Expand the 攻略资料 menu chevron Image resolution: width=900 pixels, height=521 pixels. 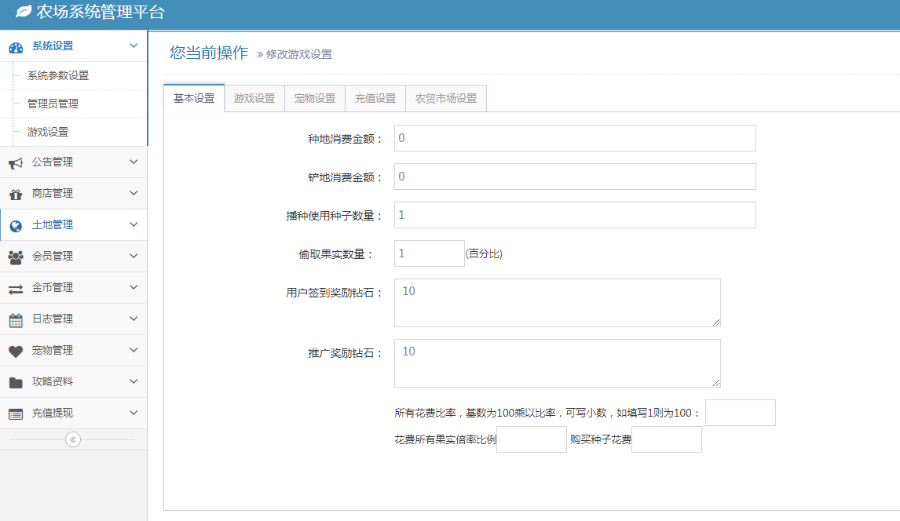133,382
